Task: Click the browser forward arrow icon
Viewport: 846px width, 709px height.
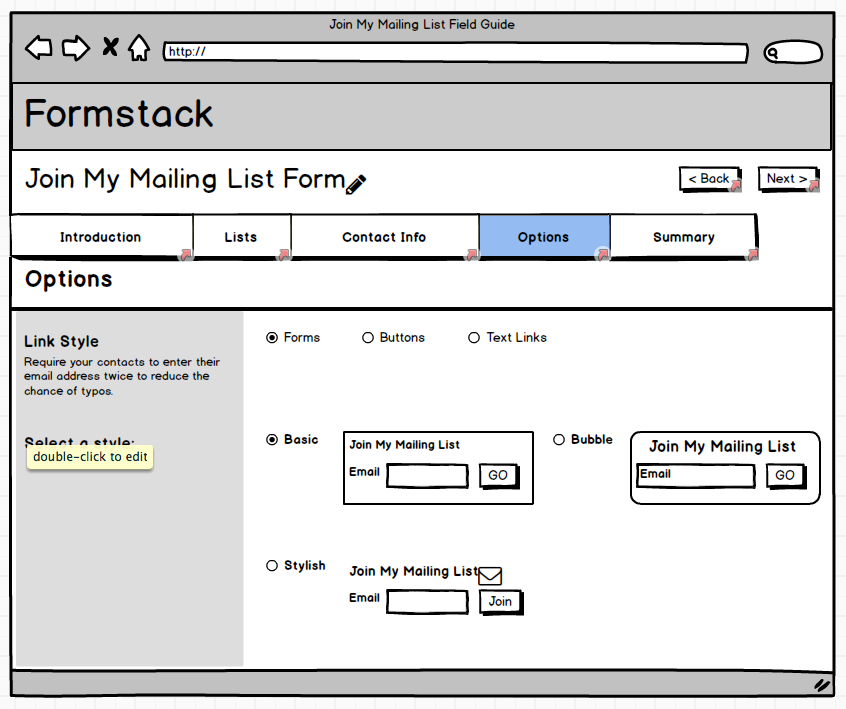Action: pos(76,47)
